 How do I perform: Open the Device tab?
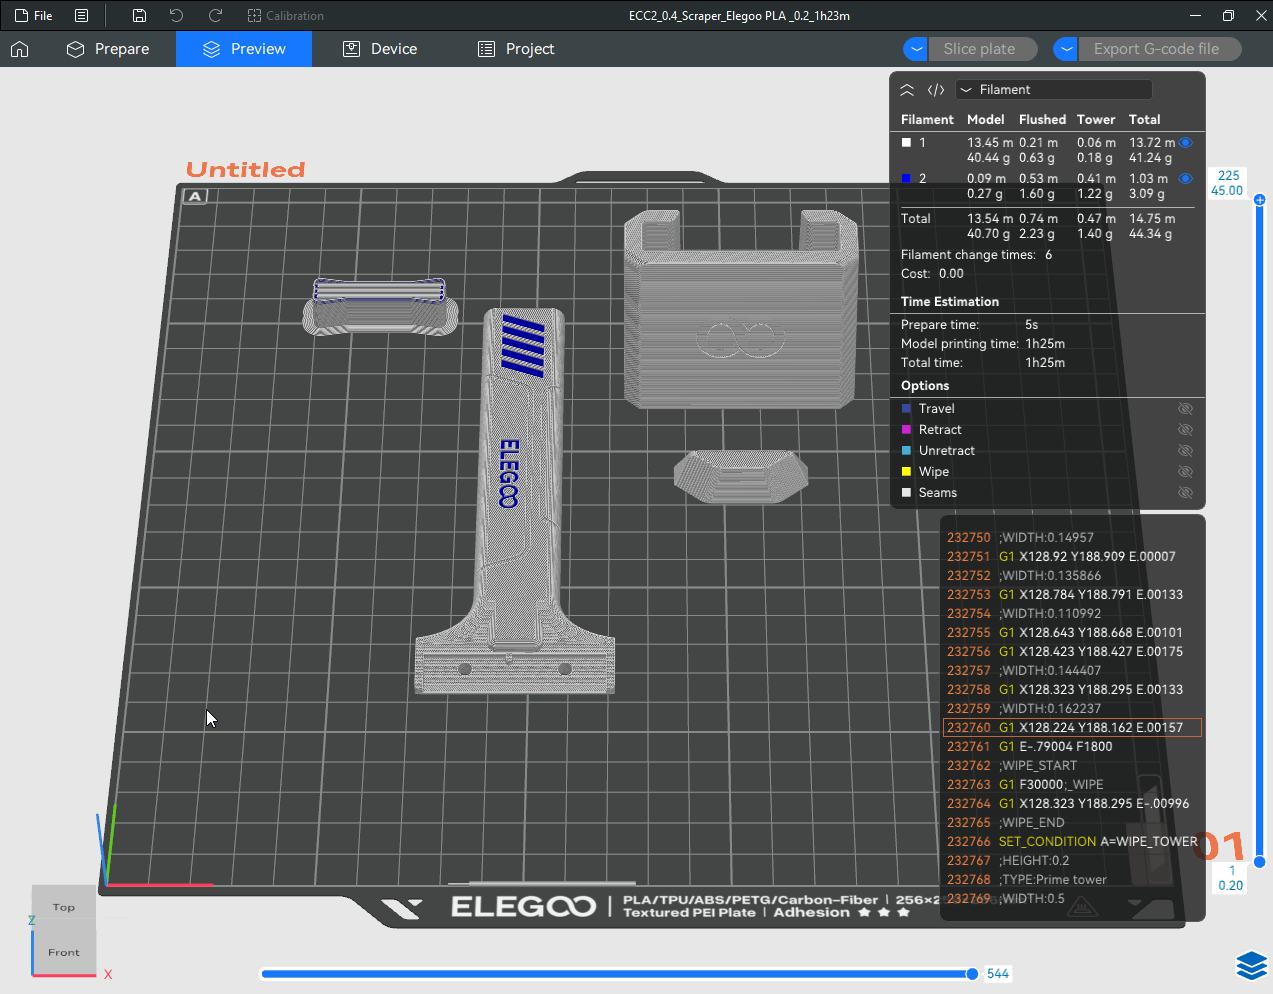380,49
